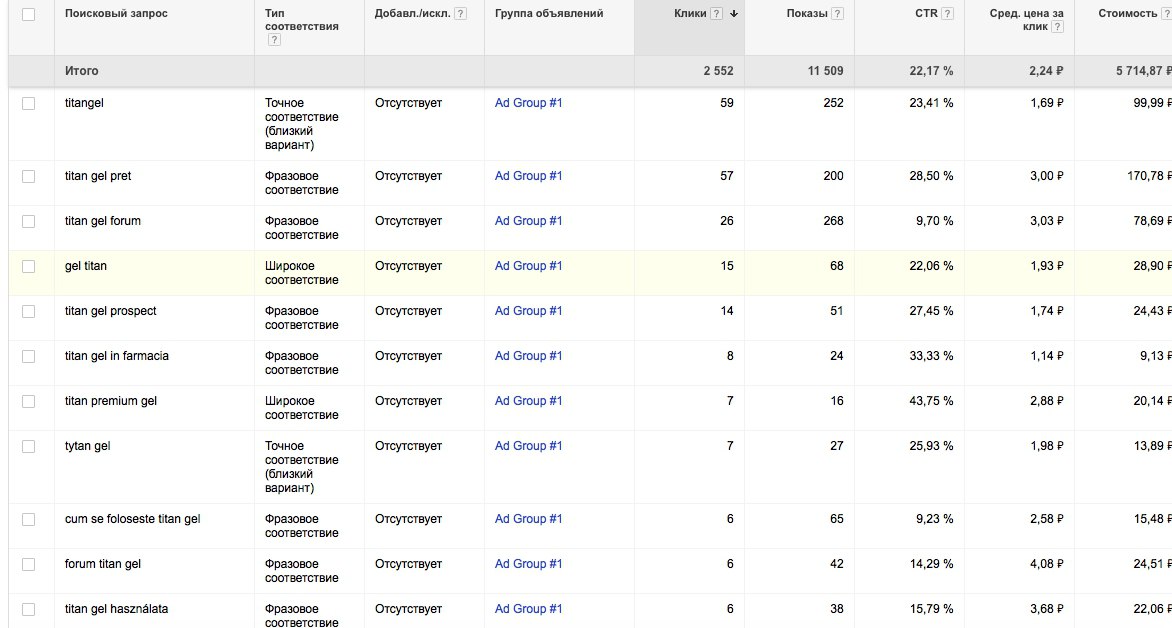Open help icon under Сред. цена за клик
Screen dimensions: 1172x628
pyautogui.click(x=1057, y=27)
